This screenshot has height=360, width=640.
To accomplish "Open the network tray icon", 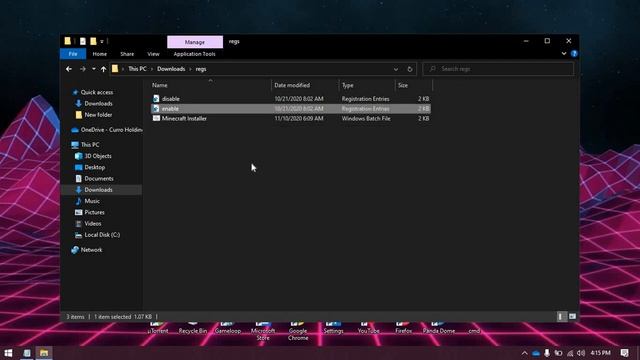I will point(570,353).
